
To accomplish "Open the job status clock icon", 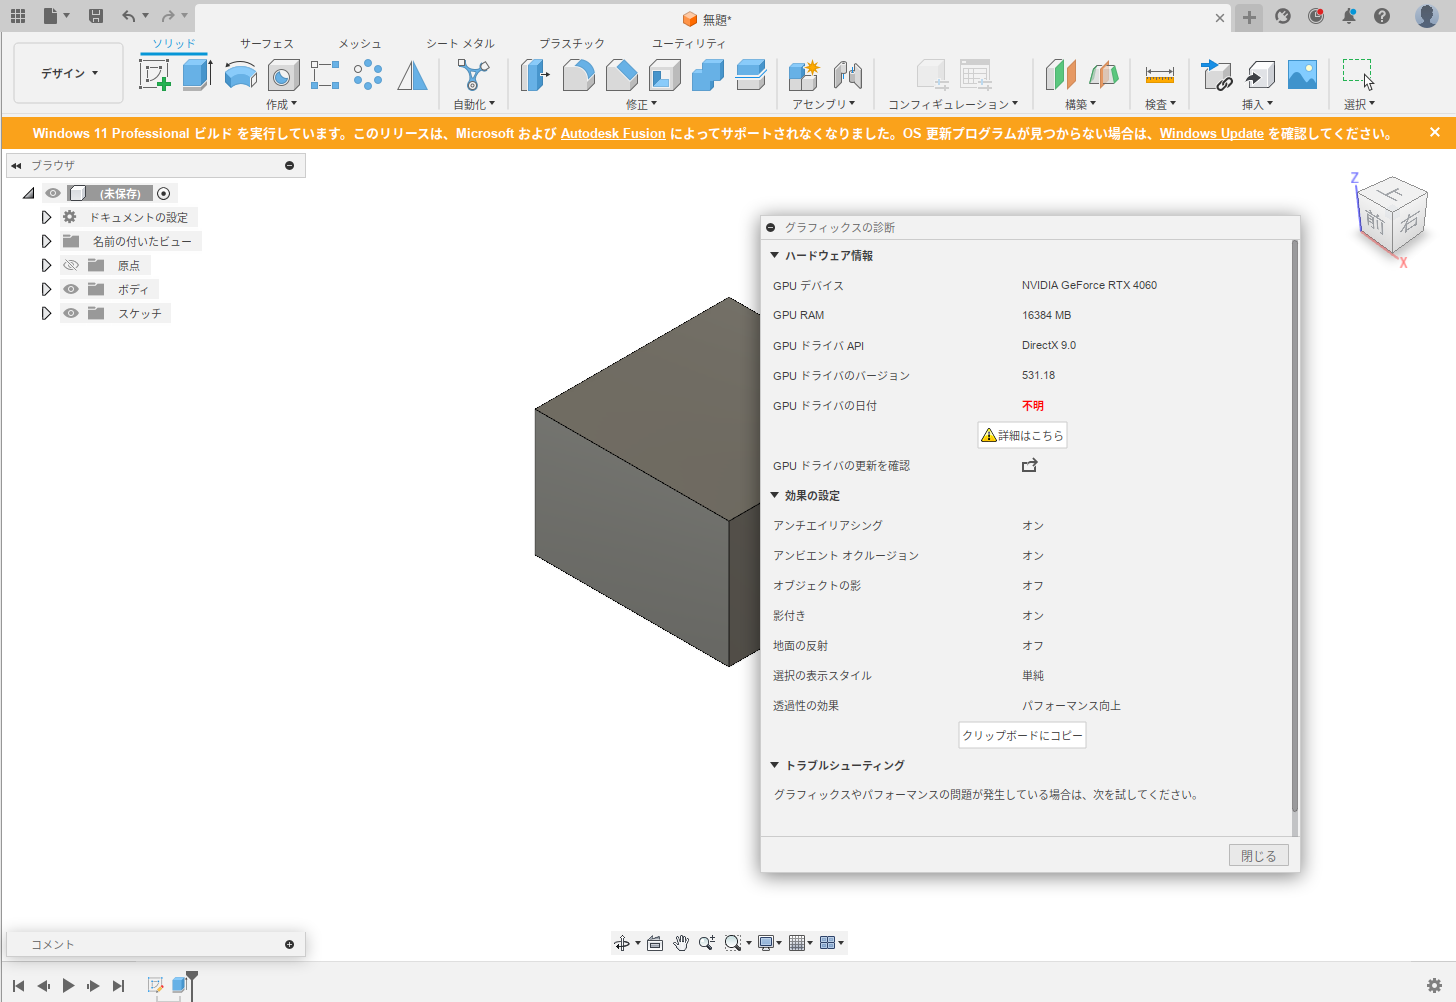I will [x=1316, y=16].
